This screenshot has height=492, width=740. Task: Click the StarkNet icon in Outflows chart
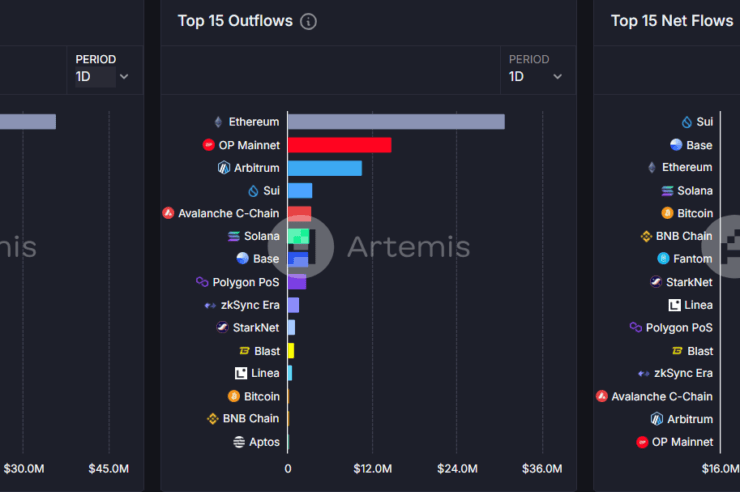222,327
